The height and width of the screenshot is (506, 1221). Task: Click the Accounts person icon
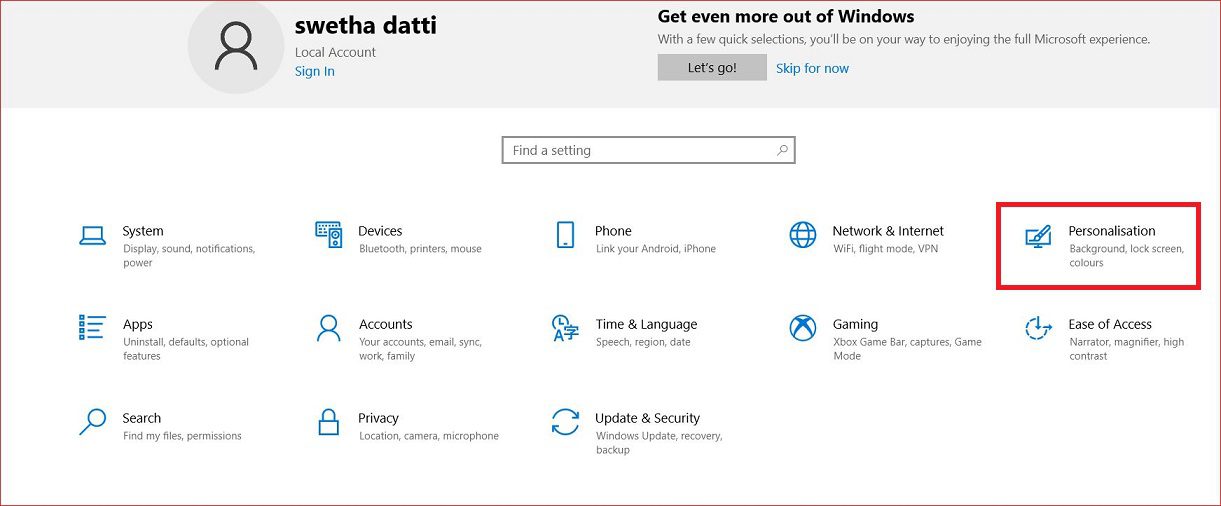point(328,328)
